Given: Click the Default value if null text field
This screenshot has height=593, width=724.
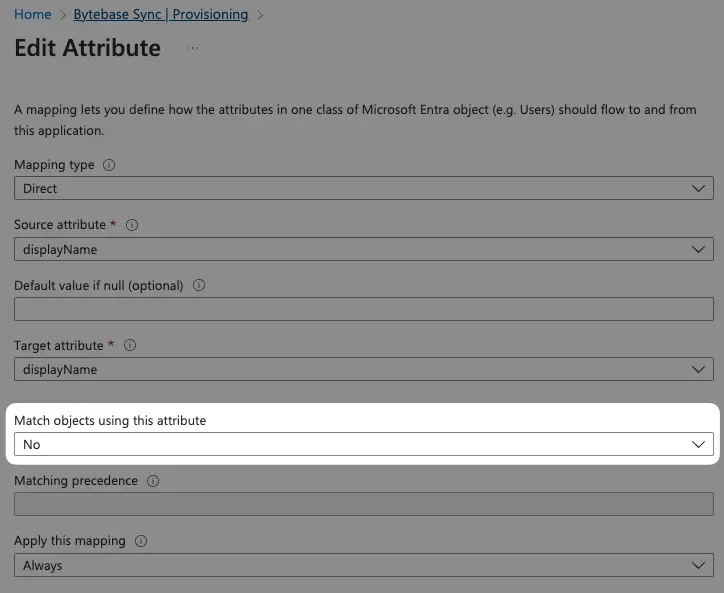Looking at the screenshot, I should tap(364, 309).
